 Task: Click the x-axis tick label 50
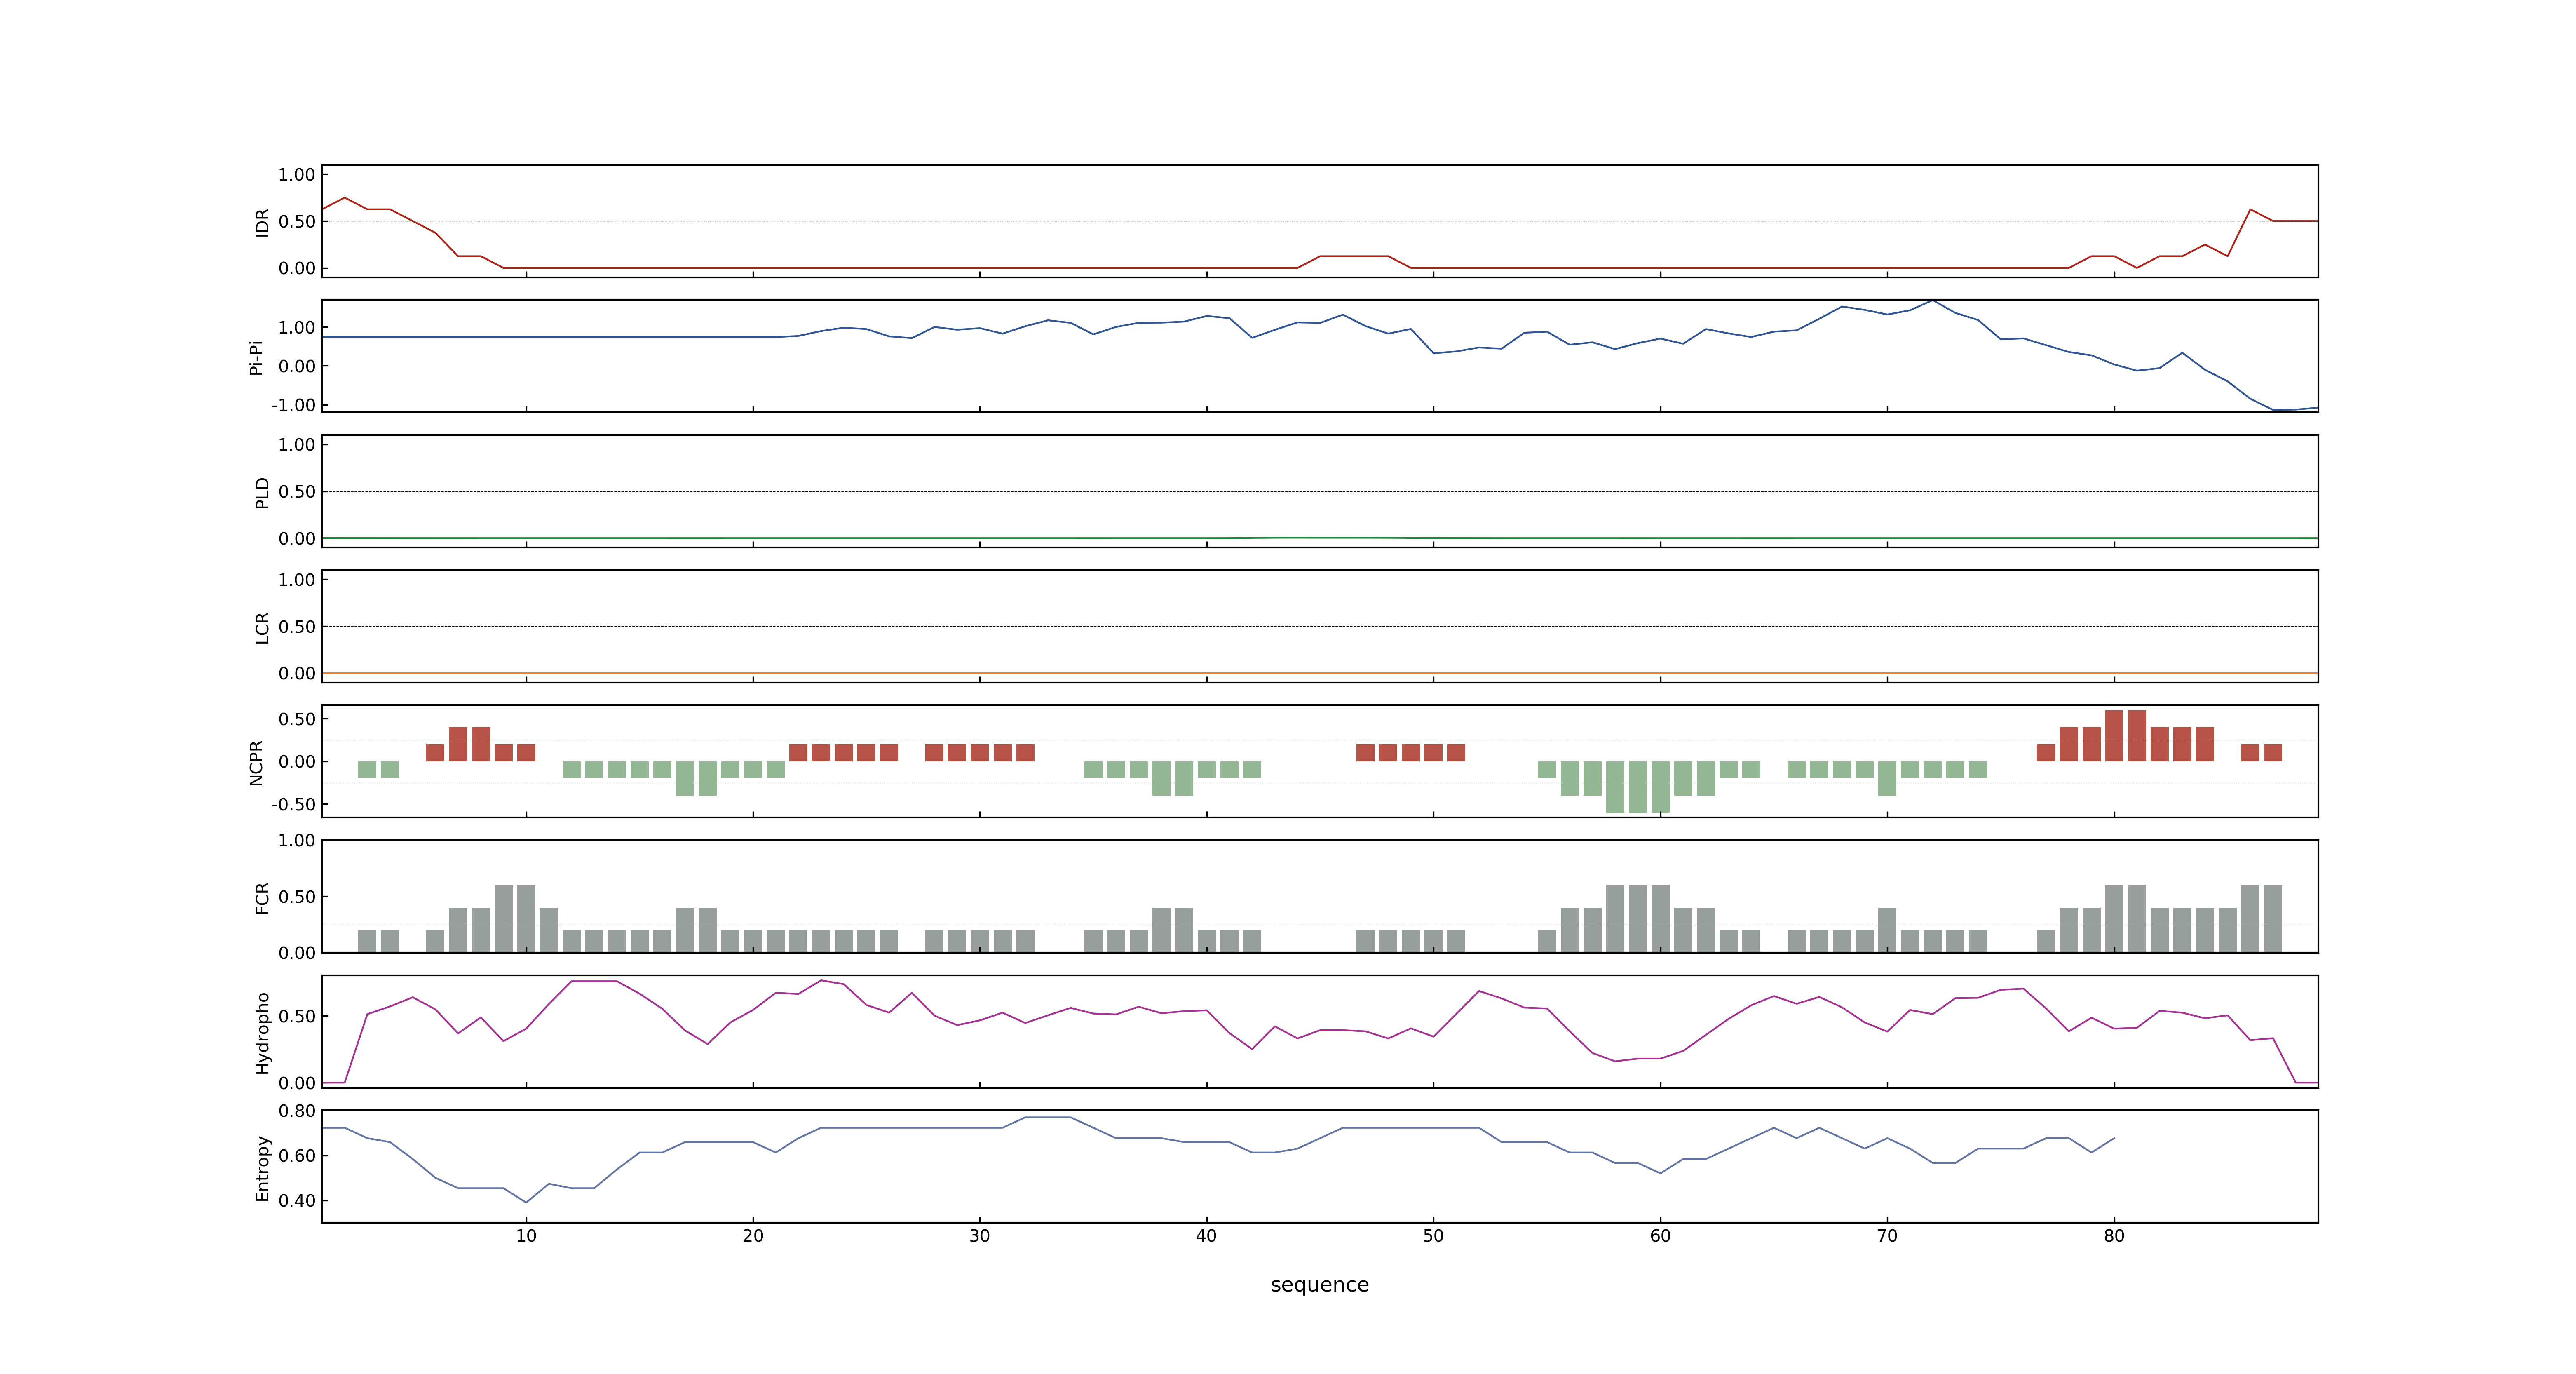click(1433, 1236)
